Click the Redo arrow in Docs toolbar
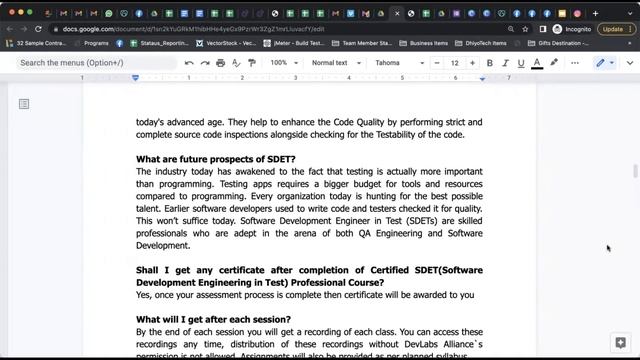 (205, 63)
